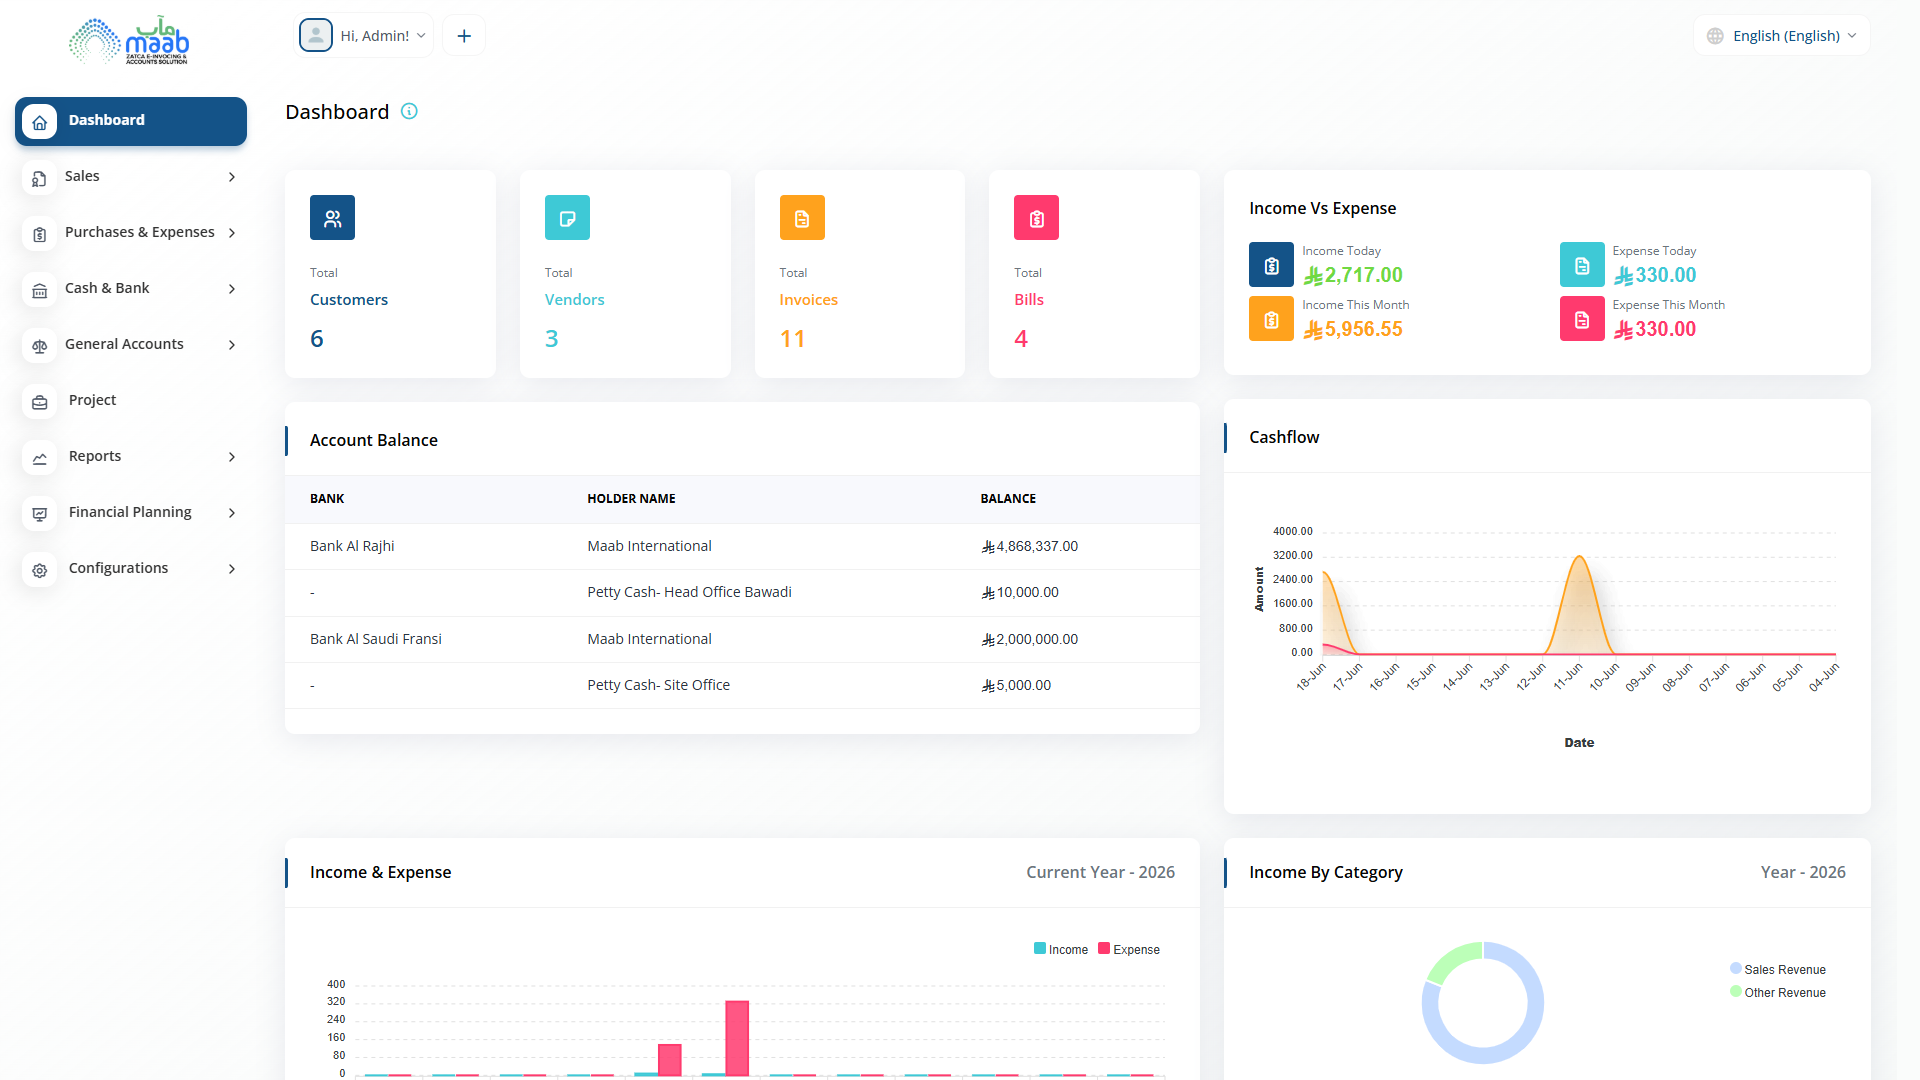
Task: Click the Total Invoices card icon
Action: [802, 218]
